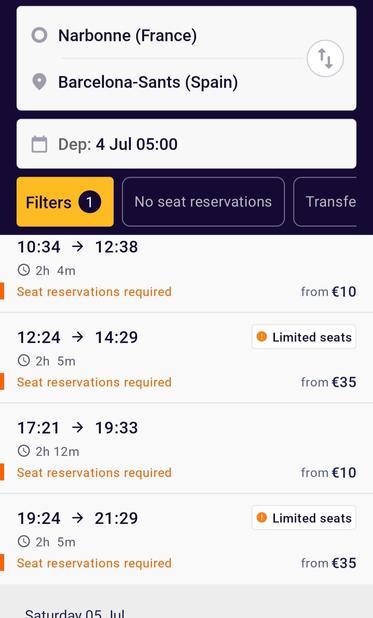The image size is (373, 618).
Task: Tap from €35 price on 19:24 train
Action: [x=328, y=563]
